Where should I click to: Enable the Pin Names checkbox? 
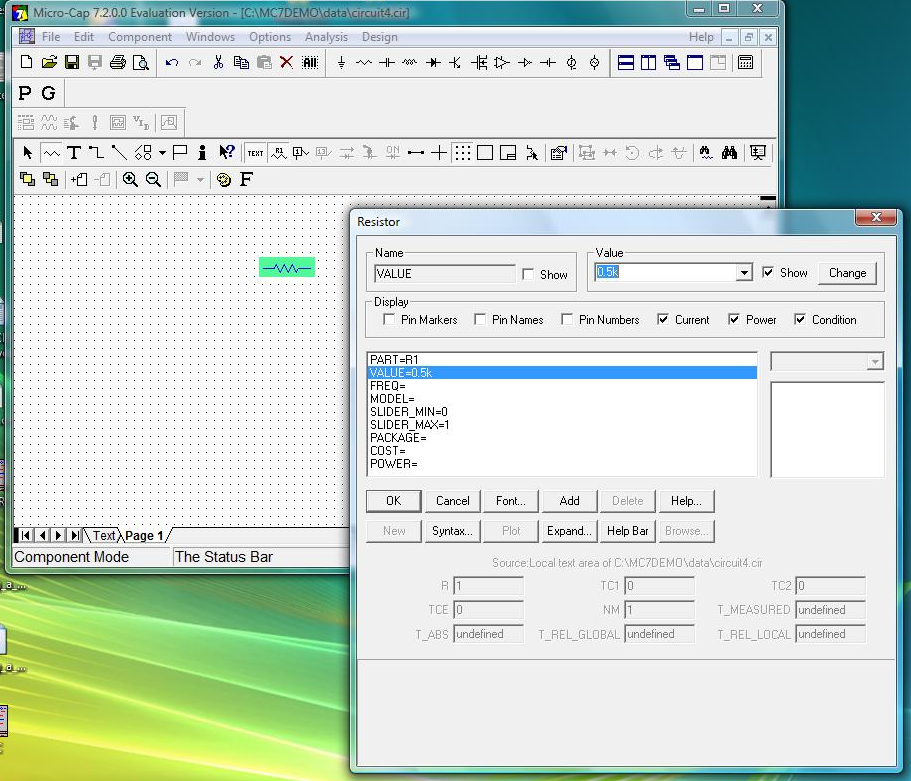[x=480, y=320]
